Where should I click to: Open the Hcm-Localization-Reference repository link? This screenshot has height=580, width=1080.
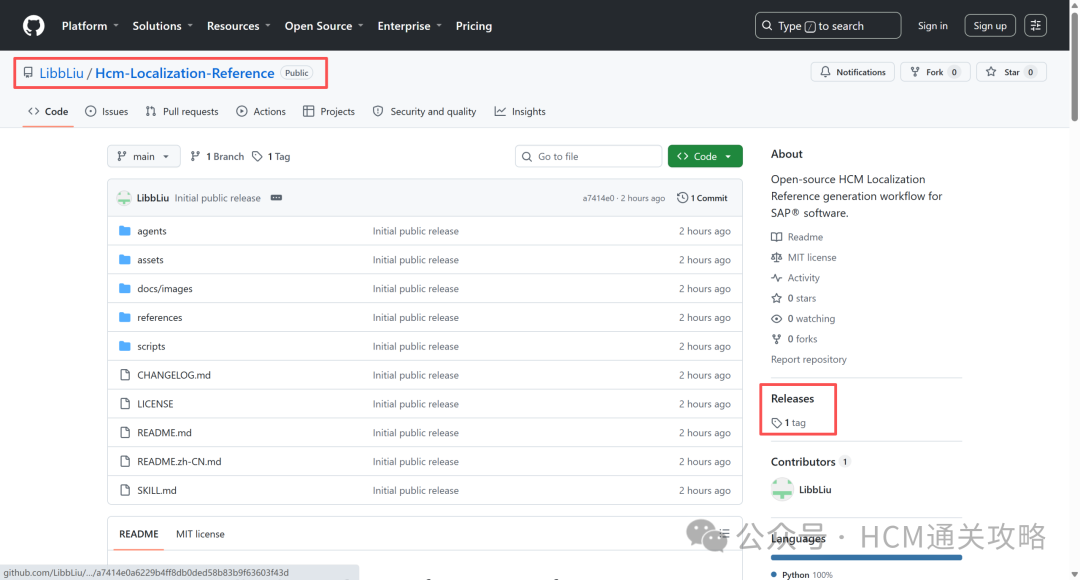click(185, 73)
